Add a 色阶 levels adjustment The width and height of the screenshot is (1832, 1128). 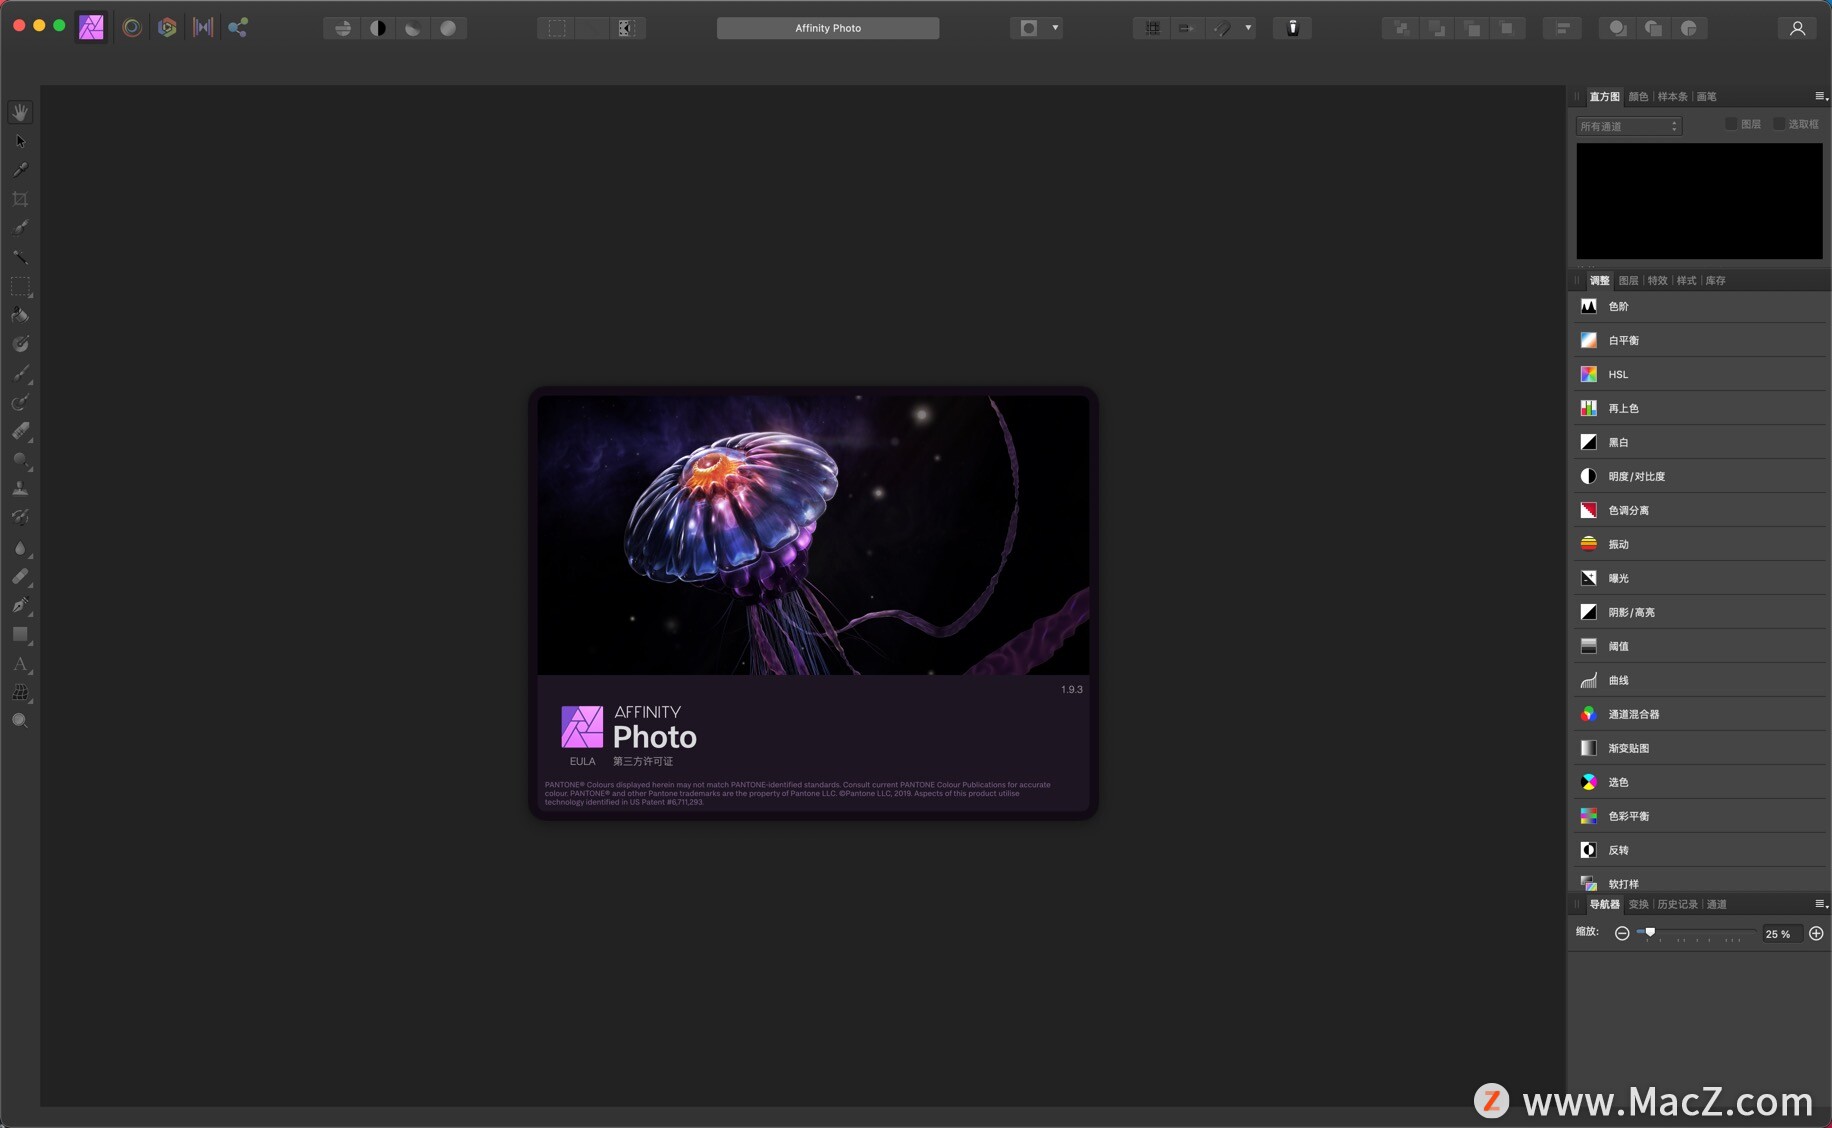coord(1699,307)
